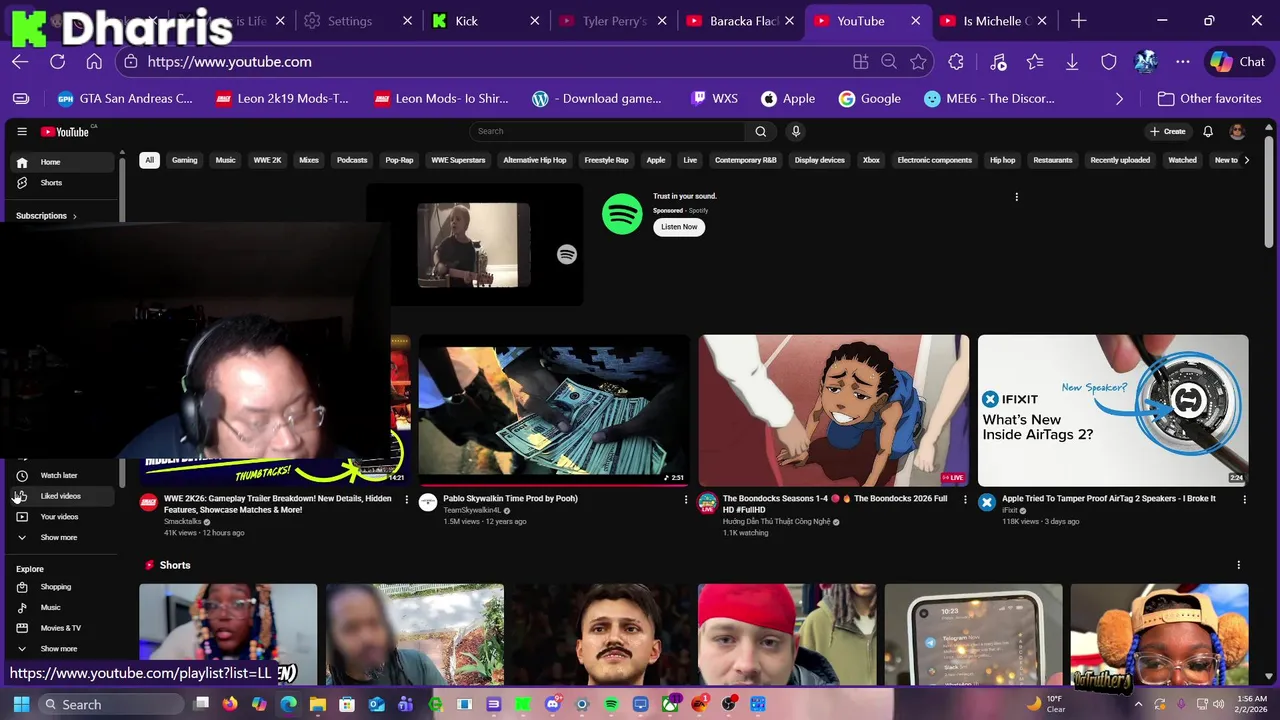Open the browser essentials shield icon

pos(1109,61)
